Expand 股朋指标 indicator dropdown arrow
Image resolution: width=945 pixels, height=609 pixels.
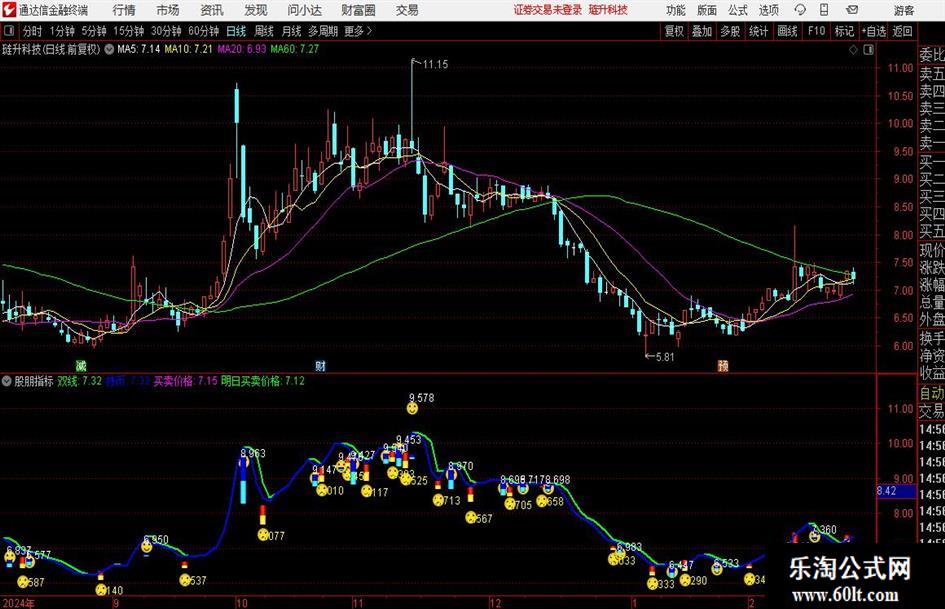tap(7, 381)
